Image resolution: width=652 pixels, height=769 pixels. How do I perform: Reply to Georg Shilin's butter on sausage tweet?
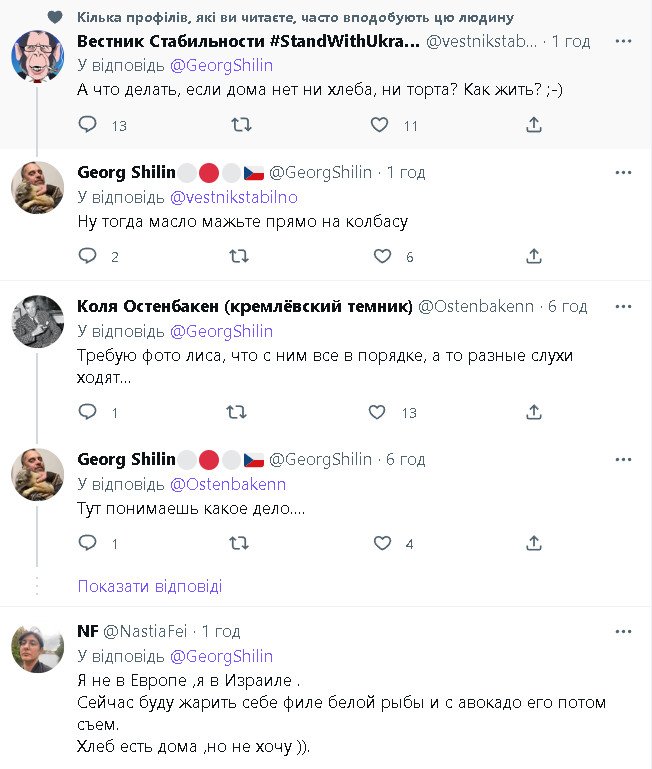88,257
